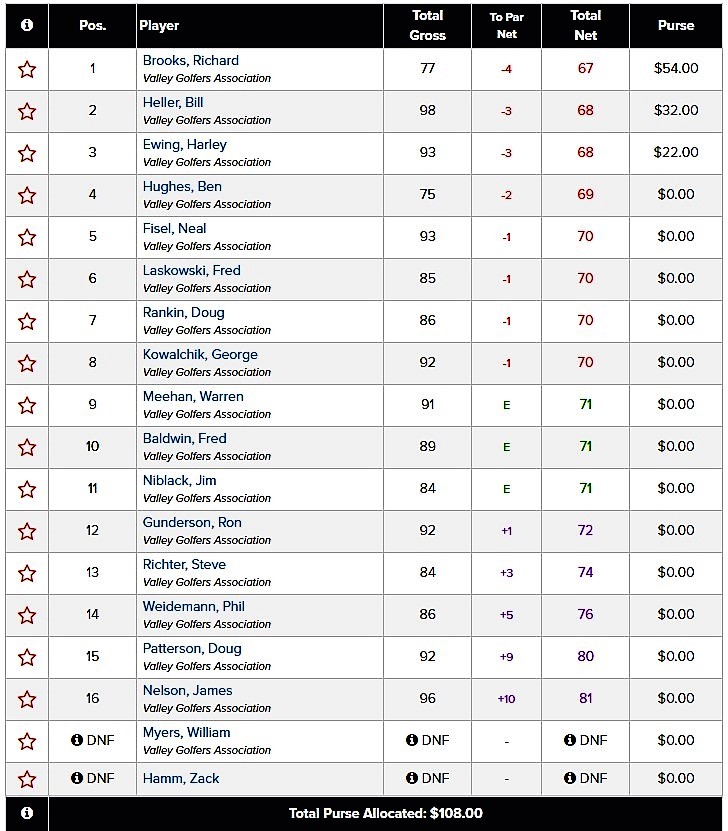Click info icon beside Total Purse Allocated

coord(27,813)
